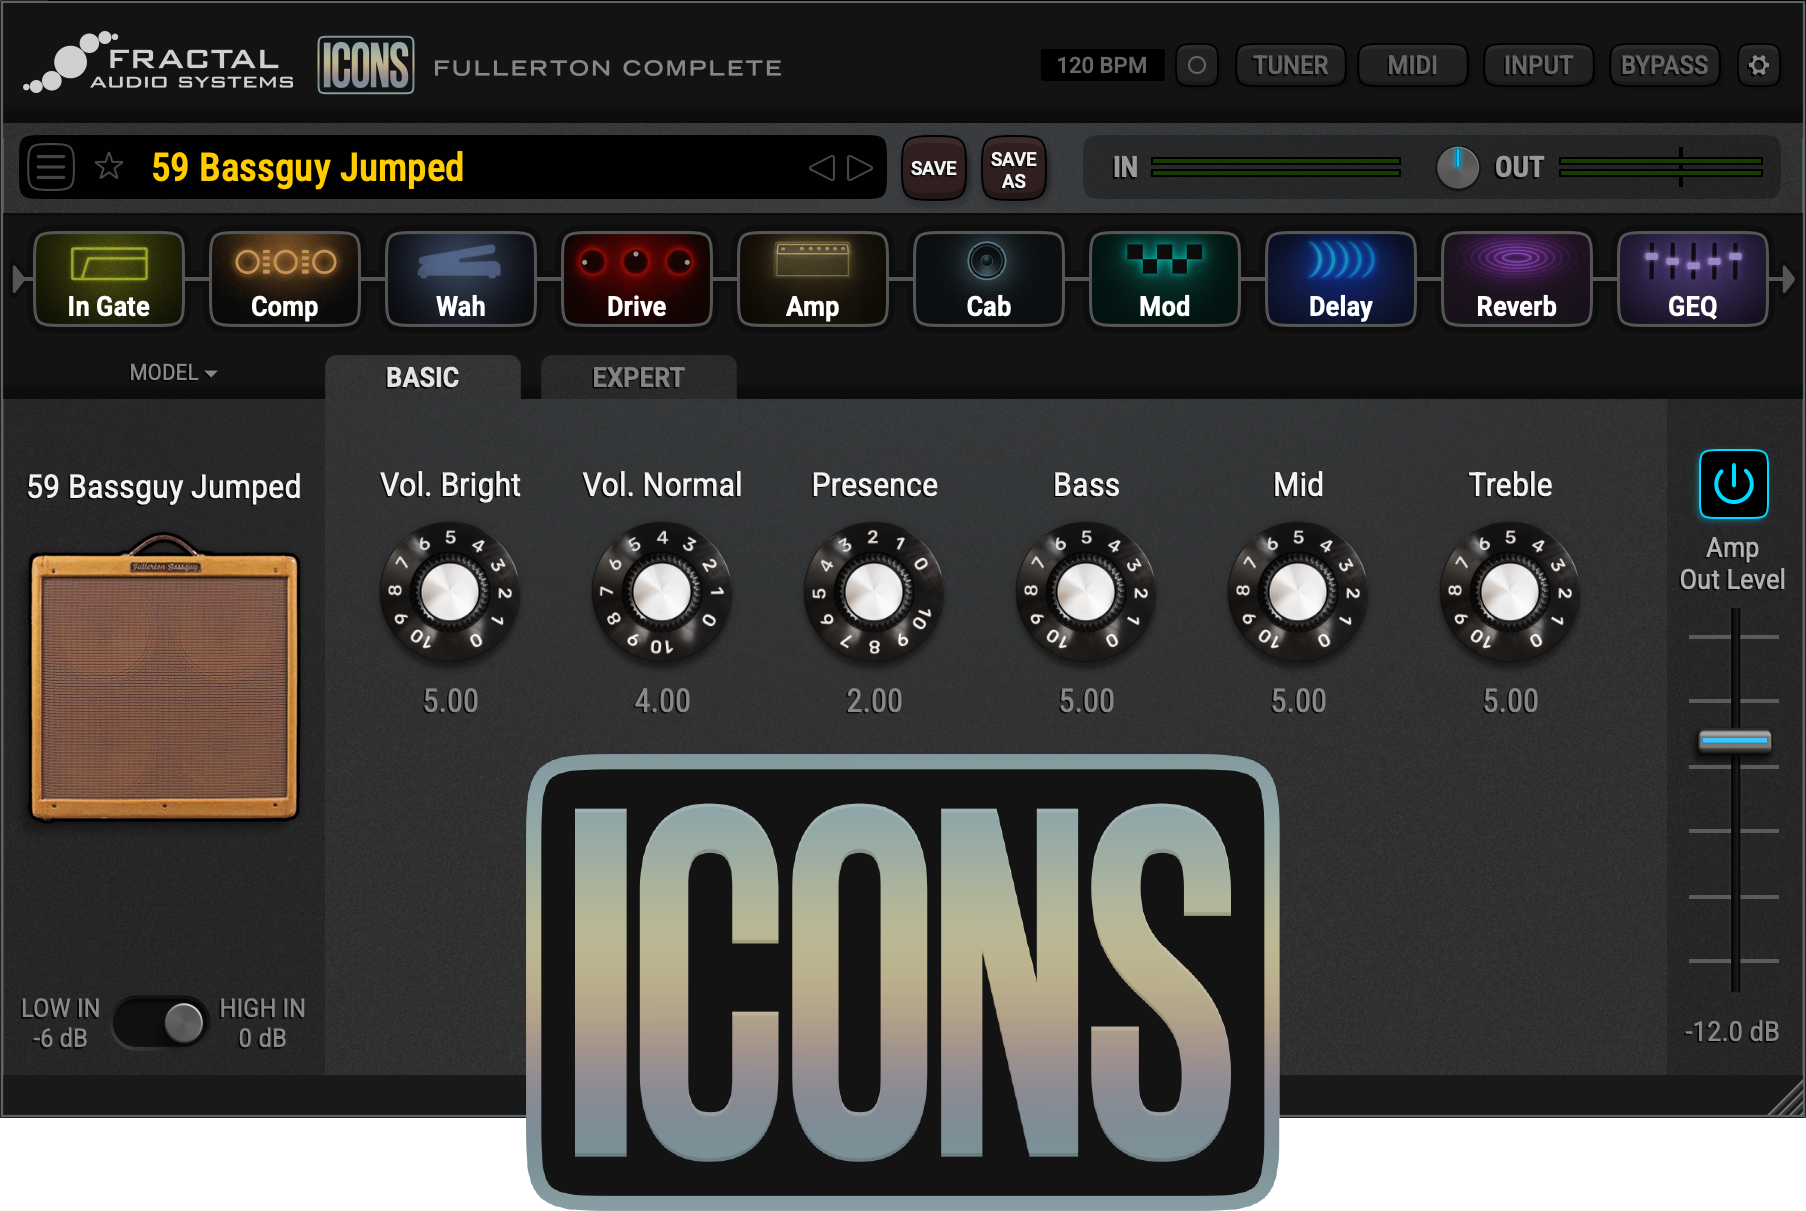The height and width of the screenshot is (1211, 1806).
Task: Open the Delay effect block
Action: tap(1341, 279)
